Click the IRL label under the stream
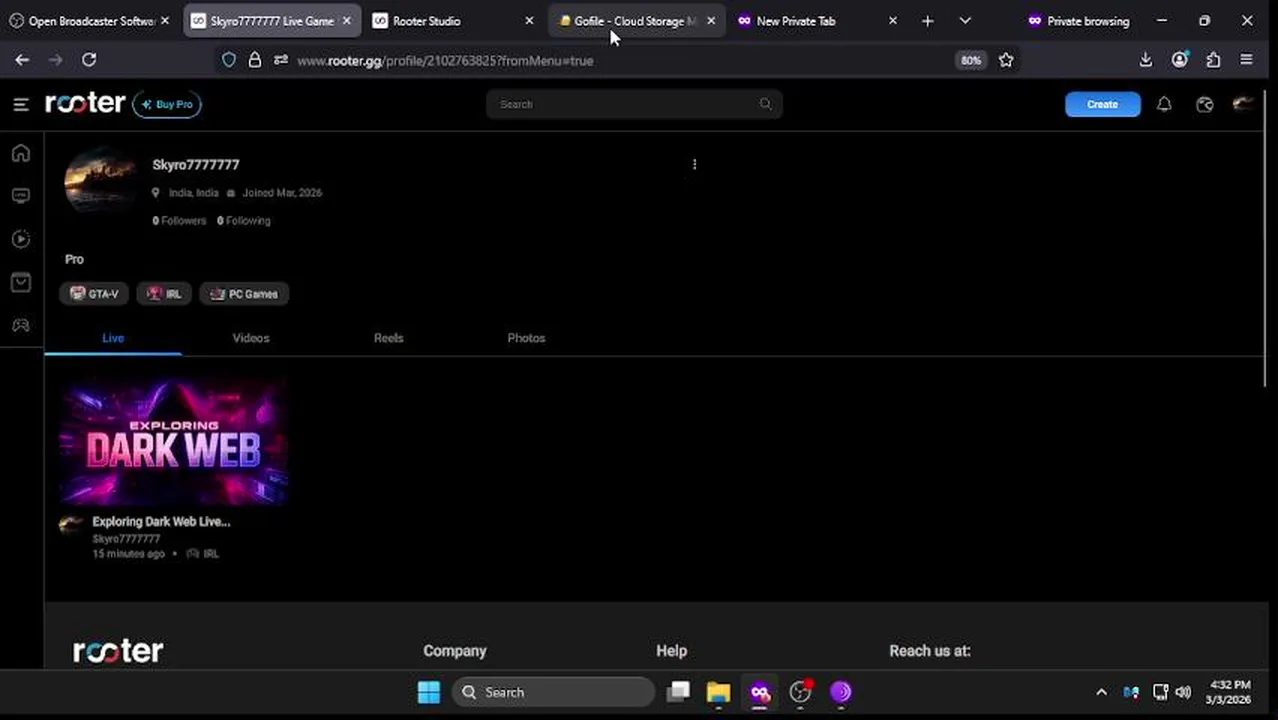This screenshot has width=1278, height=720. point(211,553)
